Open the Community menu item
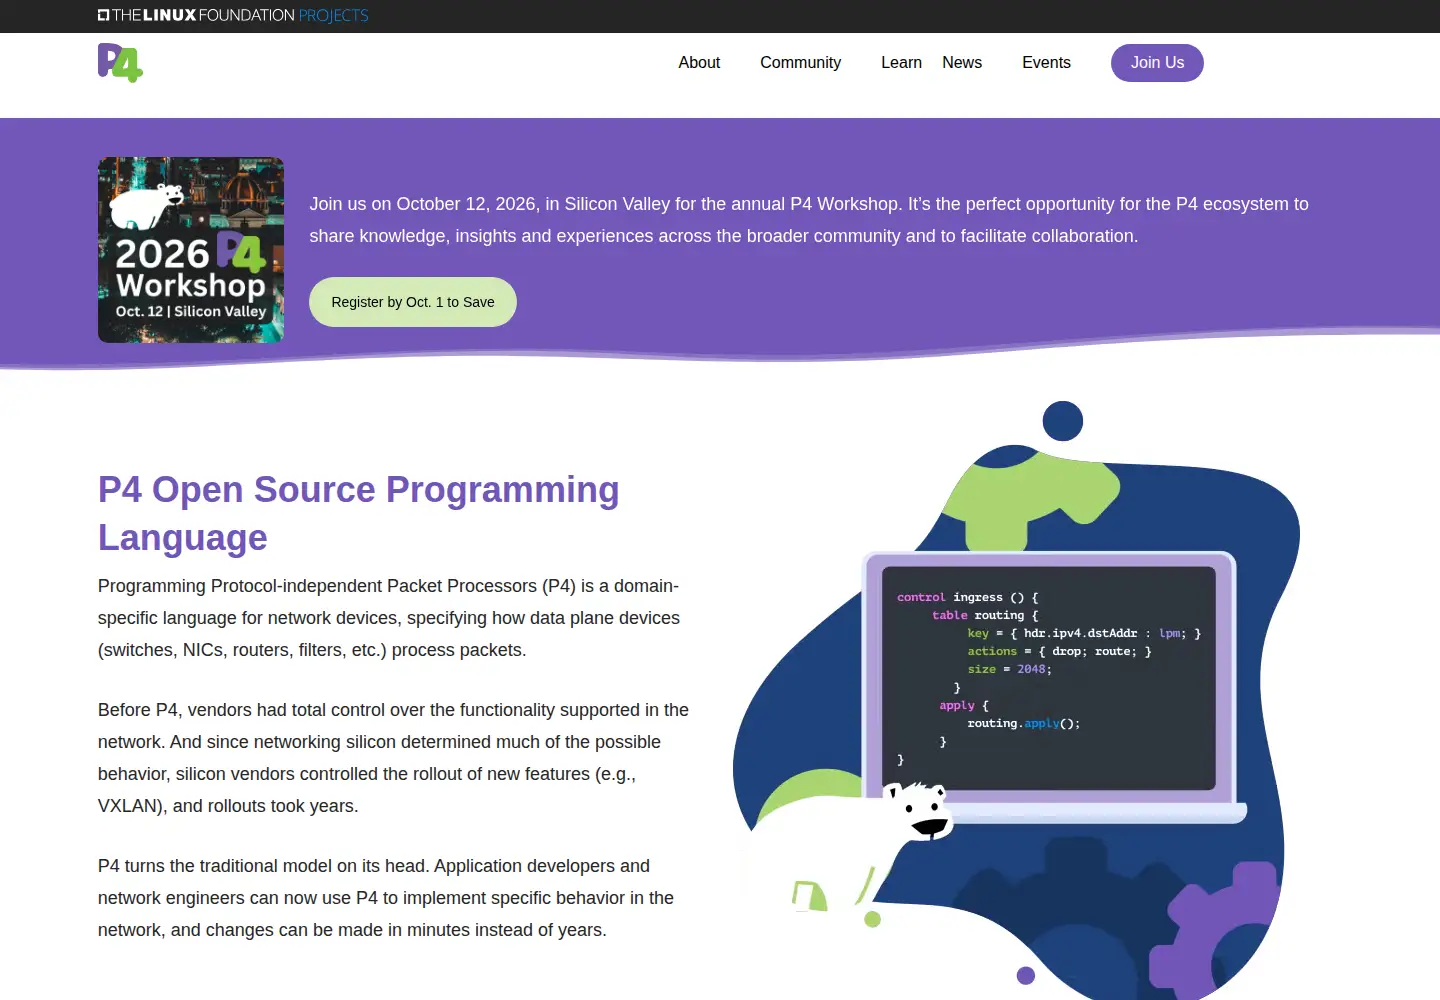Image resolution: width=1440 pixels, height=1000 pixels. point(800,63)
